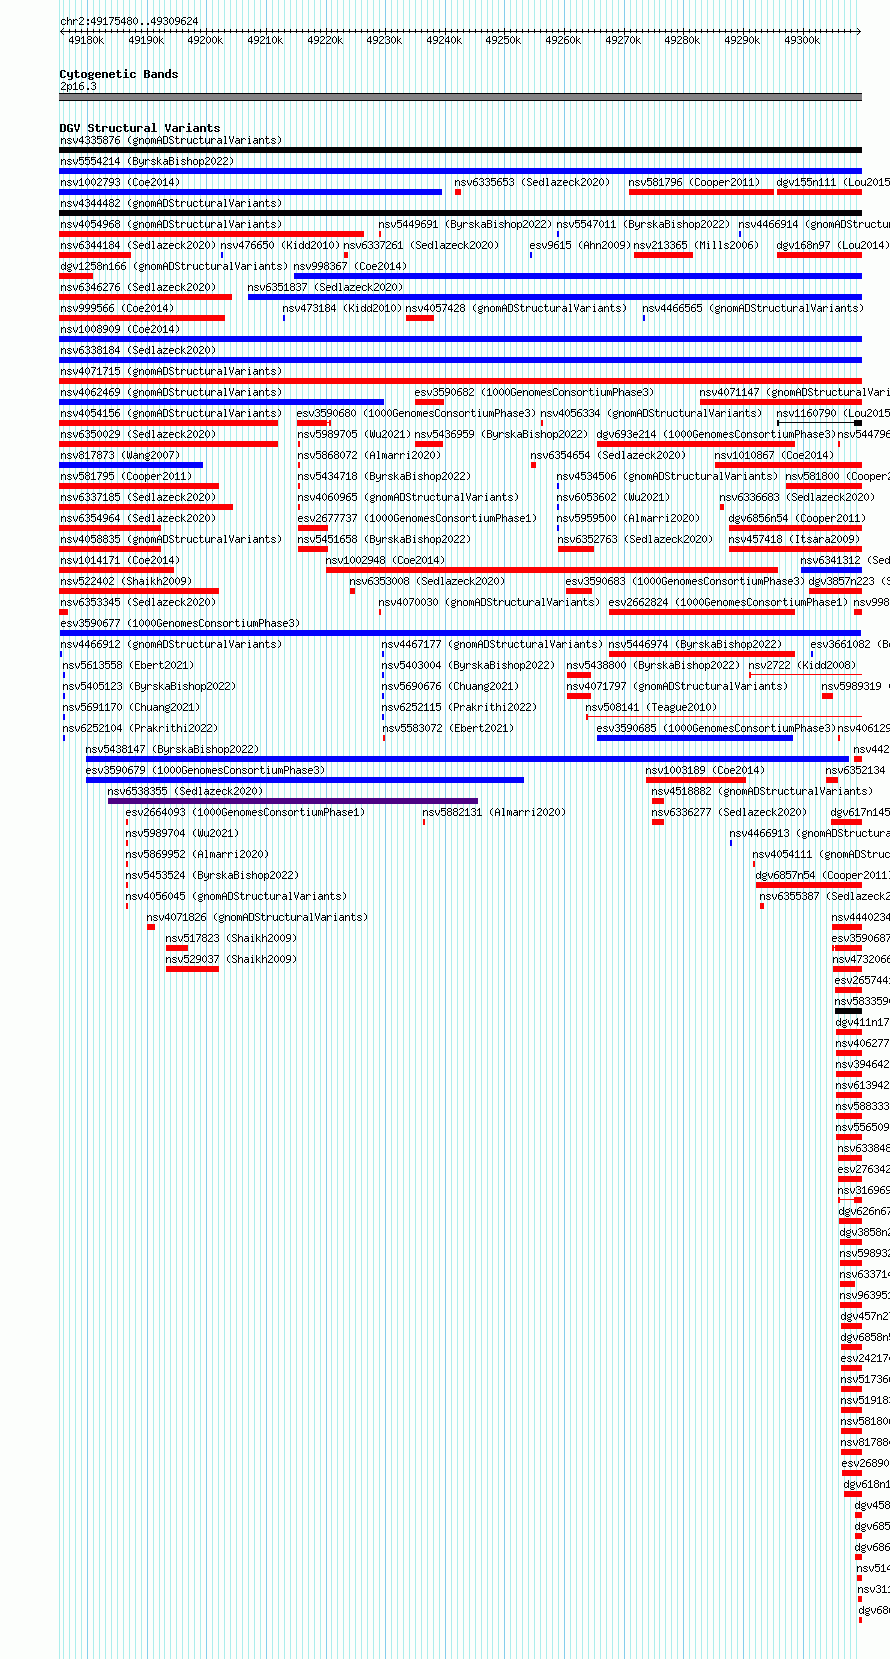This screenshot has height=1659, width=890.
Task: Select nsv4054968 gnomAD variant label
Action: 171,224
